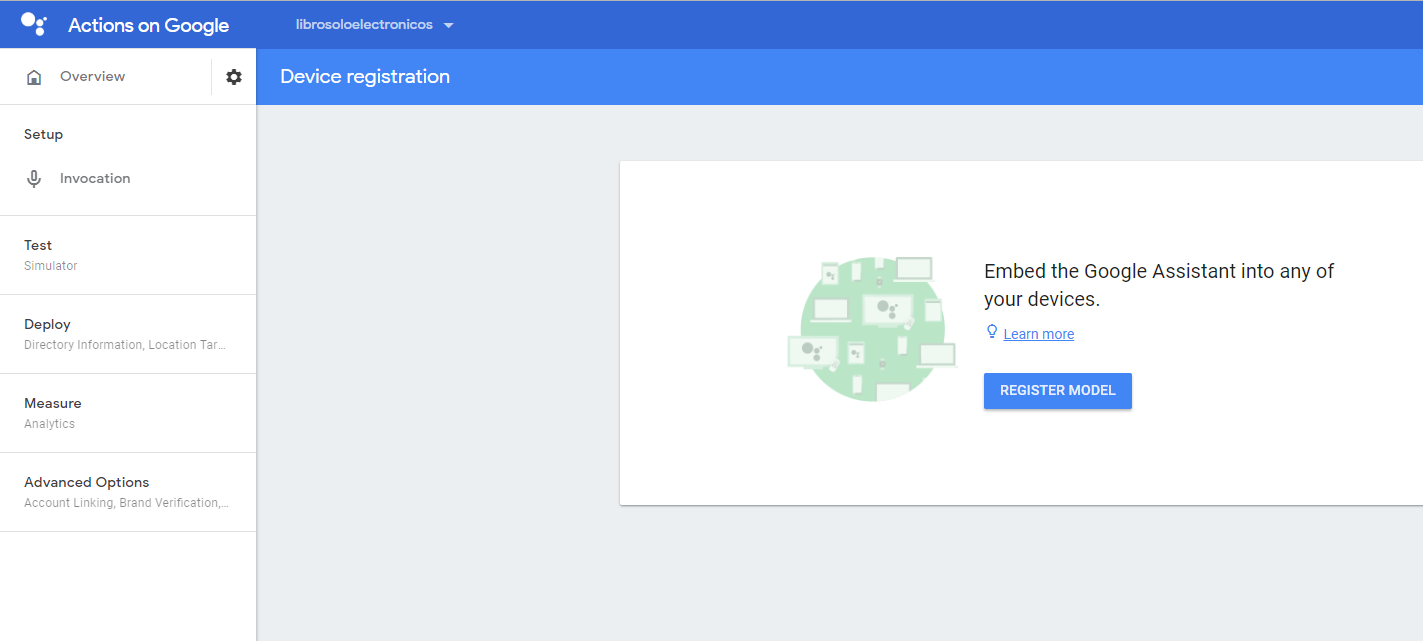This screenshot has height=641, width=1423.
Task: Click the Google Assistant logo
Action: (34, 25)
